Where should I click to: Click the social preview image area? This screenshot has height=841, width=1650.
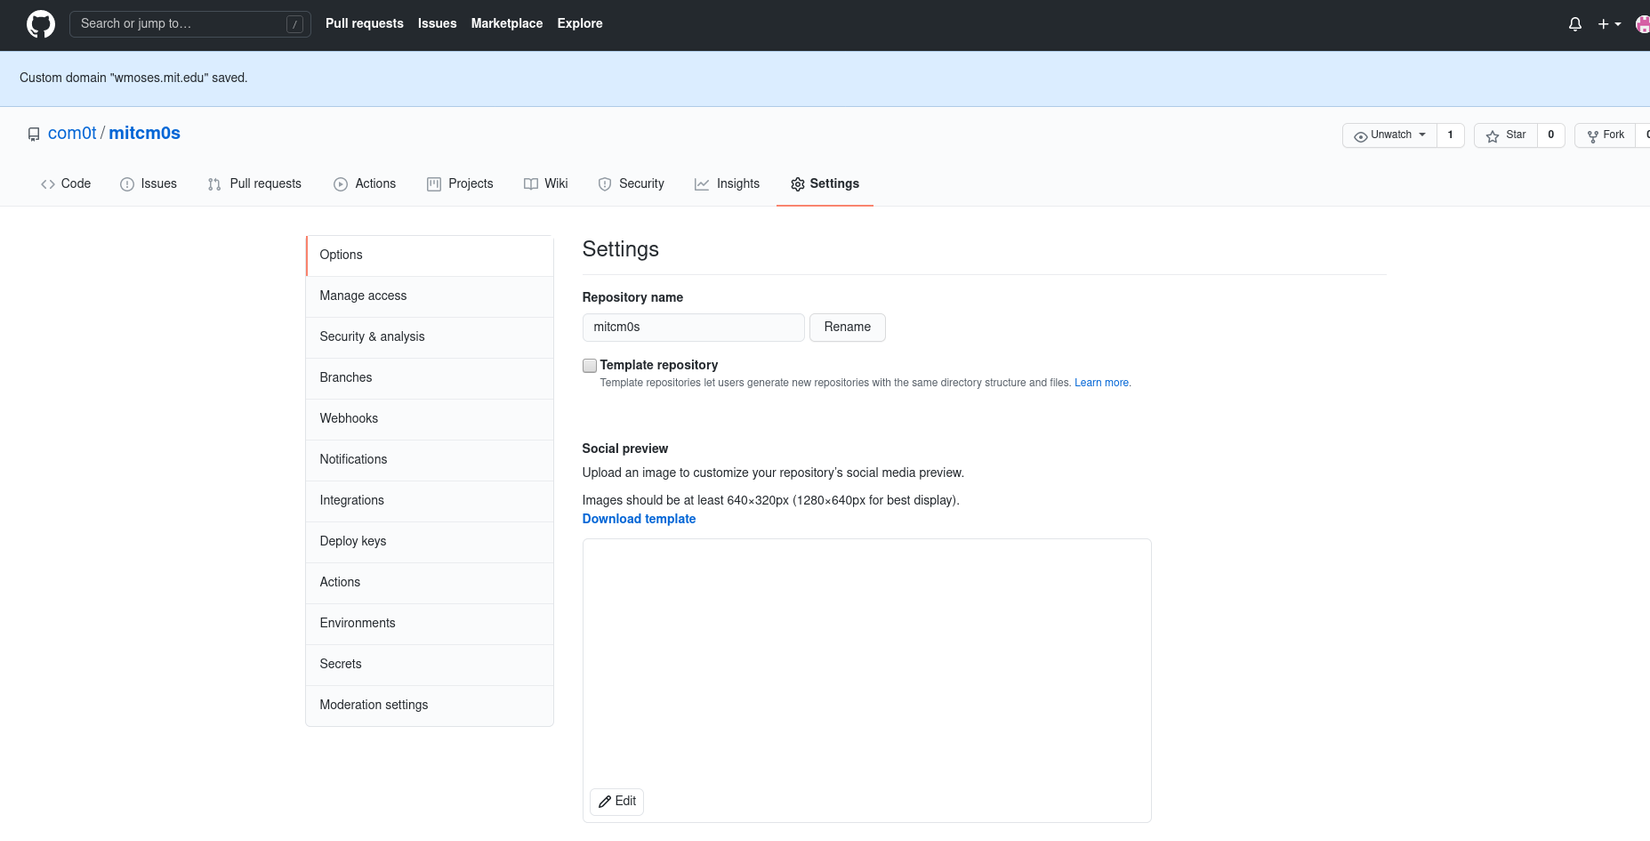tap(867, 681)
